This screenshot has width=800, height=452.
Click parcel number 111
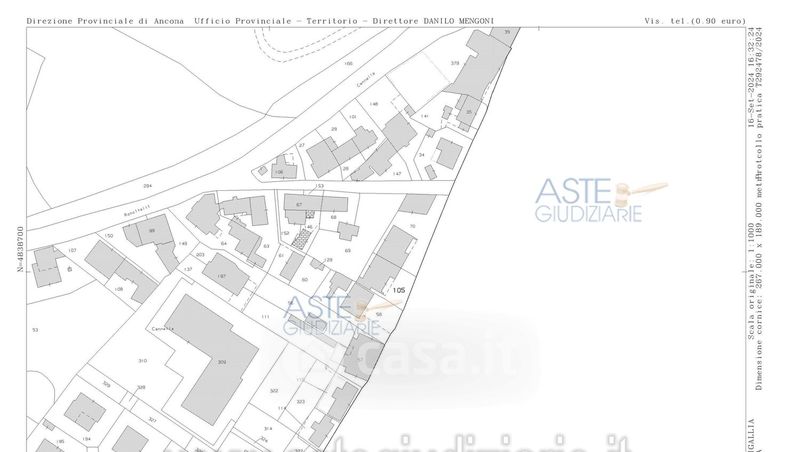[265, 317]
